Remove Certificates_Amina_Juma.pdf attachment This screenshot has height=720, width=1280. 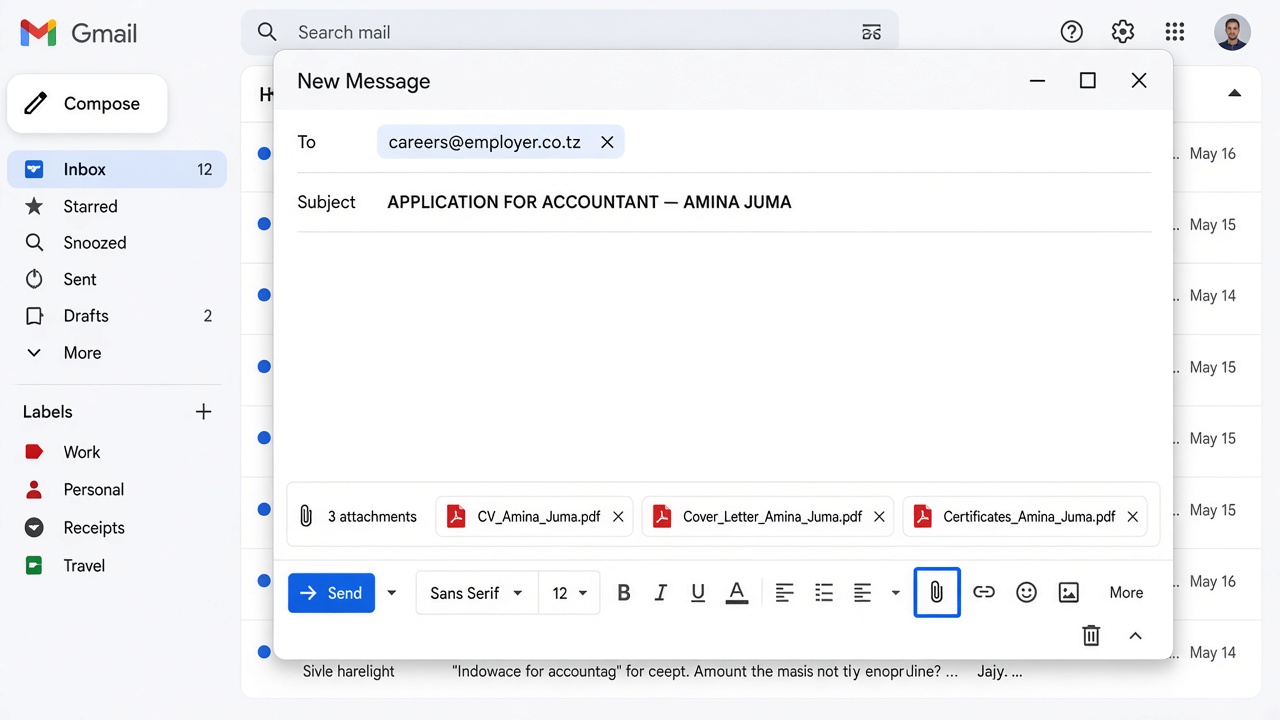click(x=1132, y=517)
